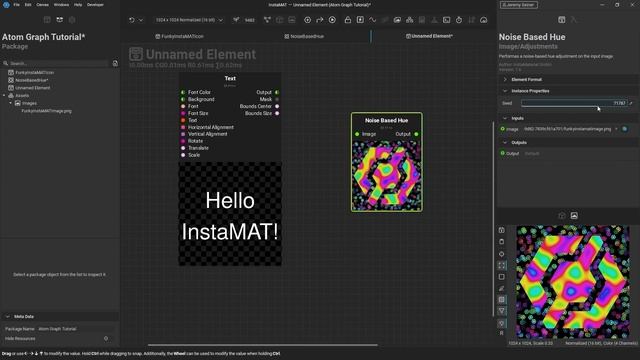Click the gauge dashboard icon at the toolbar end
Viewport: 640px width, 360px height.
coord(484,20)
